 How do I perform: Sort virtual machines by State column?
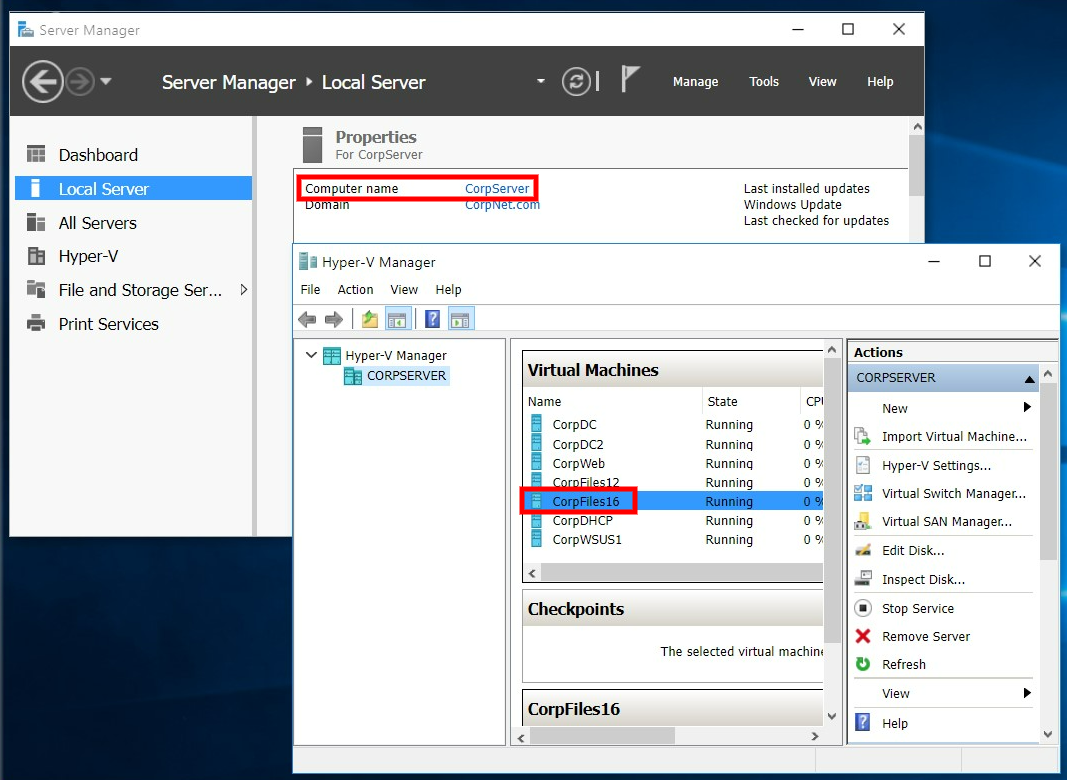tap(751, 402)
